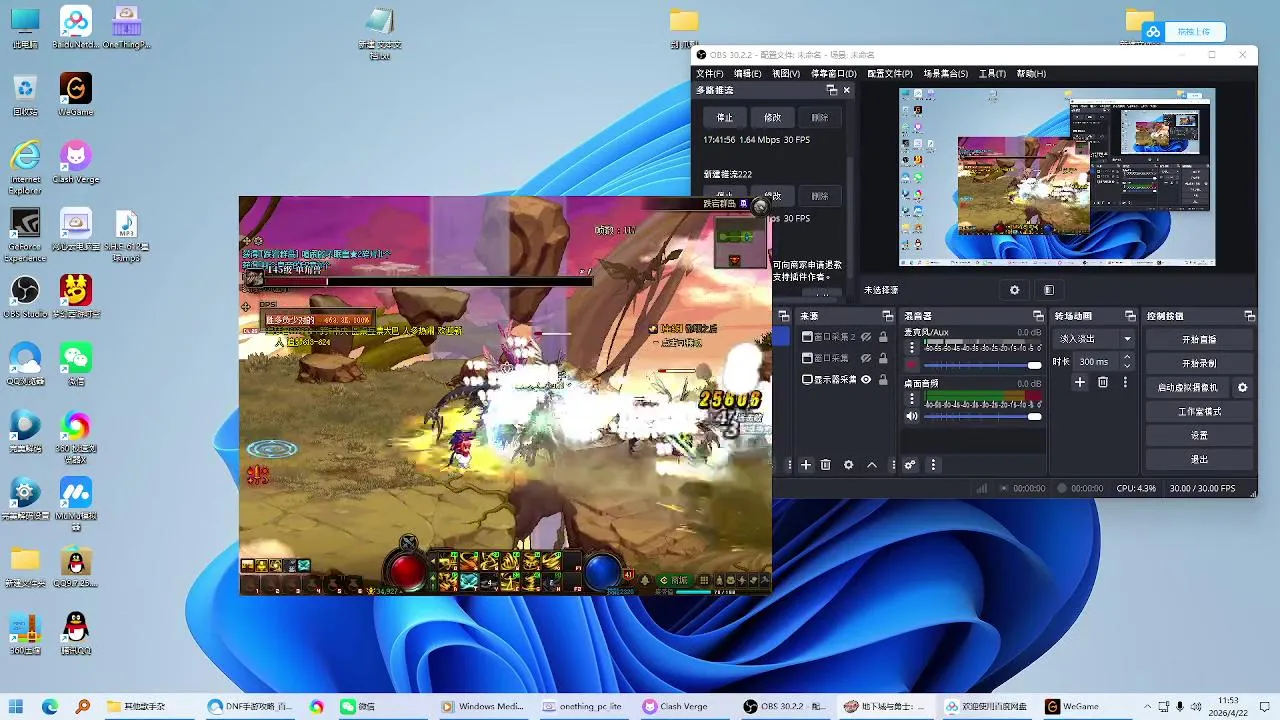Open OBS Studio desktop shortcut
Screen dimensions: 1280x720
click(x=25, y=296)
